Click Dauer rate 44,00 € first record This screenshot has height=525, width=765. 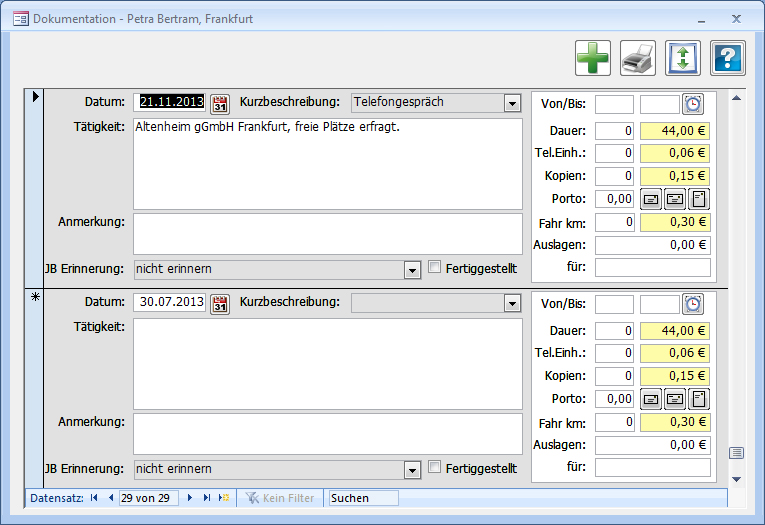[x=675, y=131]
